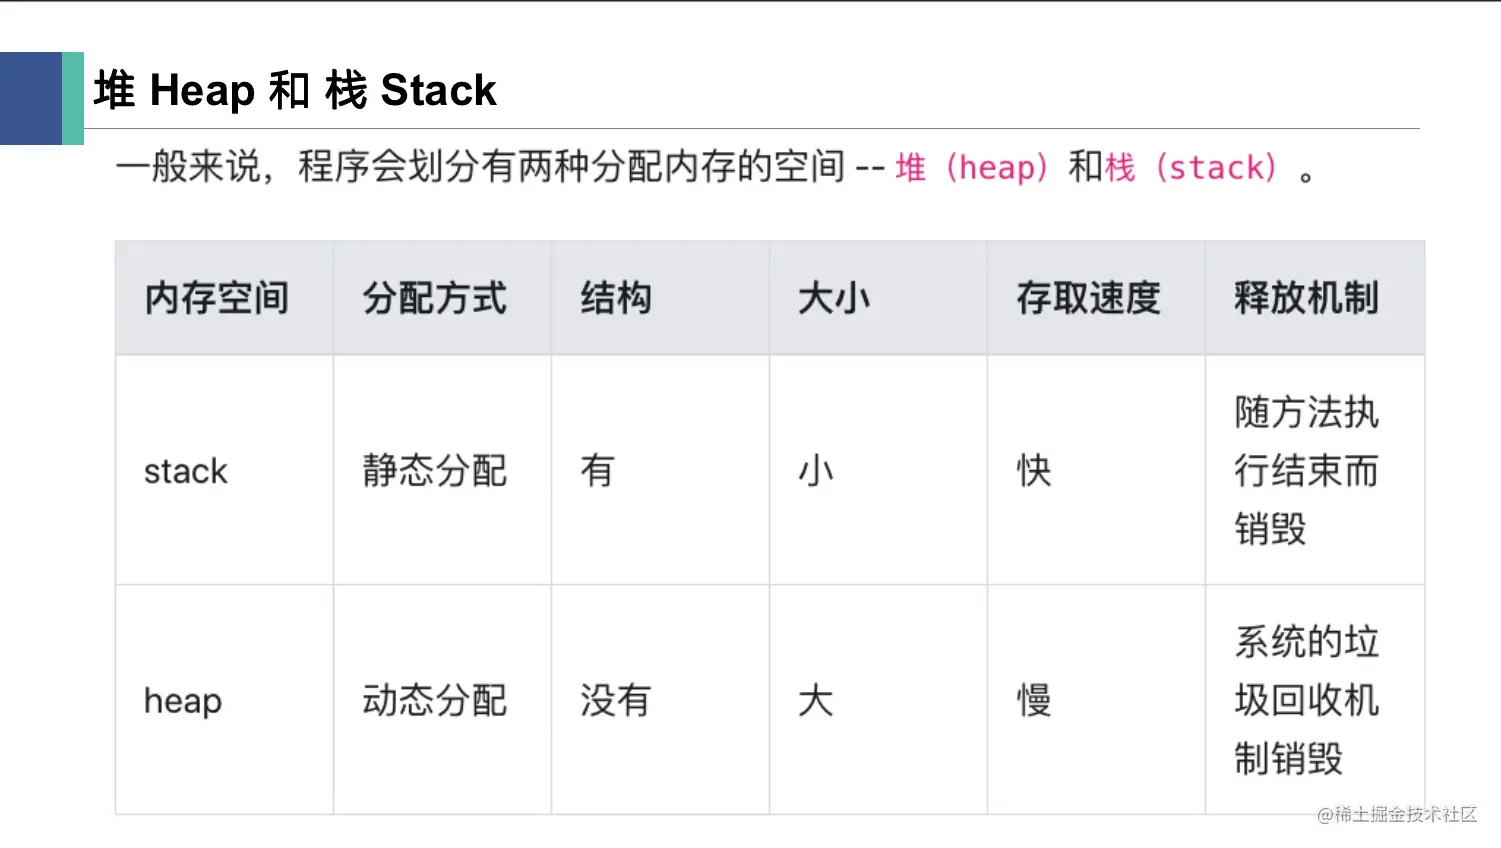Click the 系统的垃圾回收机制销毁 cell
This screenshot has height=848, width=1501.
click(1315, 700)
